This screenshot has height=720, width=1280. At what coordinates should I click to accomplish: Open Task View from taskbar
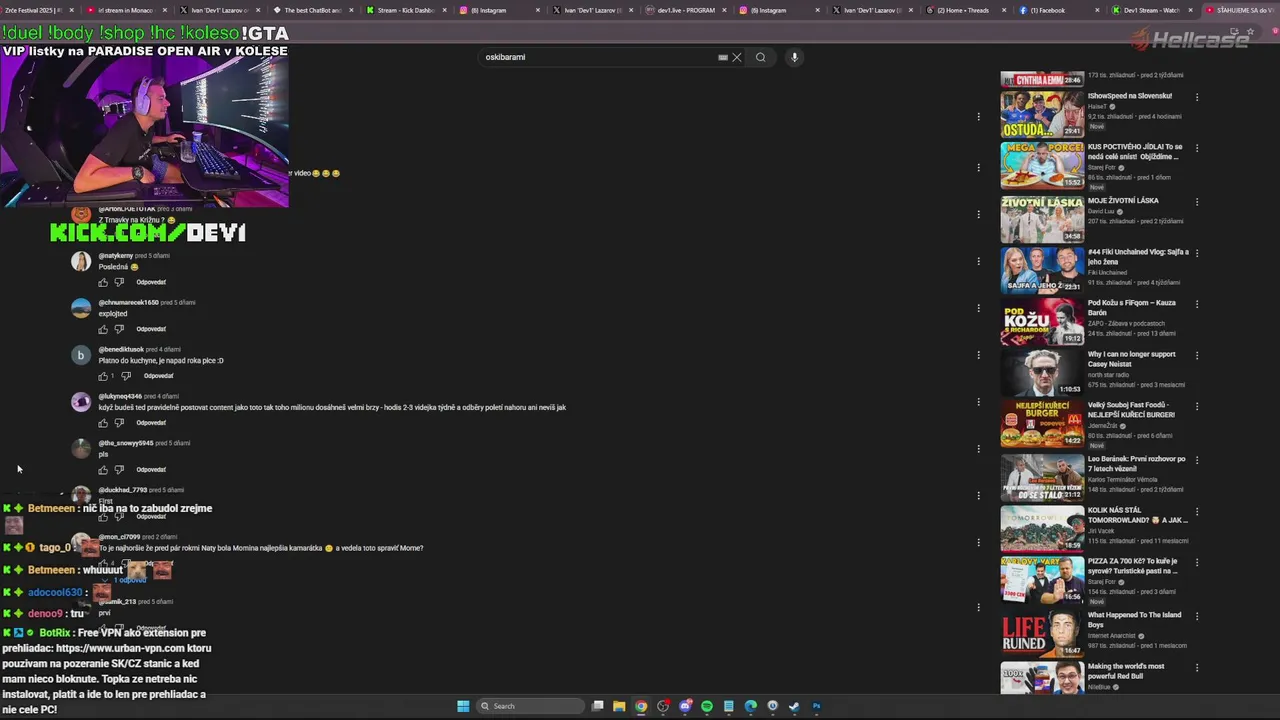[597, 706]
